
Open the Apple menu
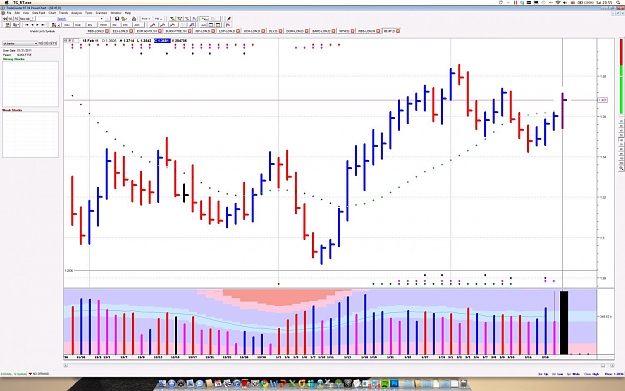click(7, 2)
